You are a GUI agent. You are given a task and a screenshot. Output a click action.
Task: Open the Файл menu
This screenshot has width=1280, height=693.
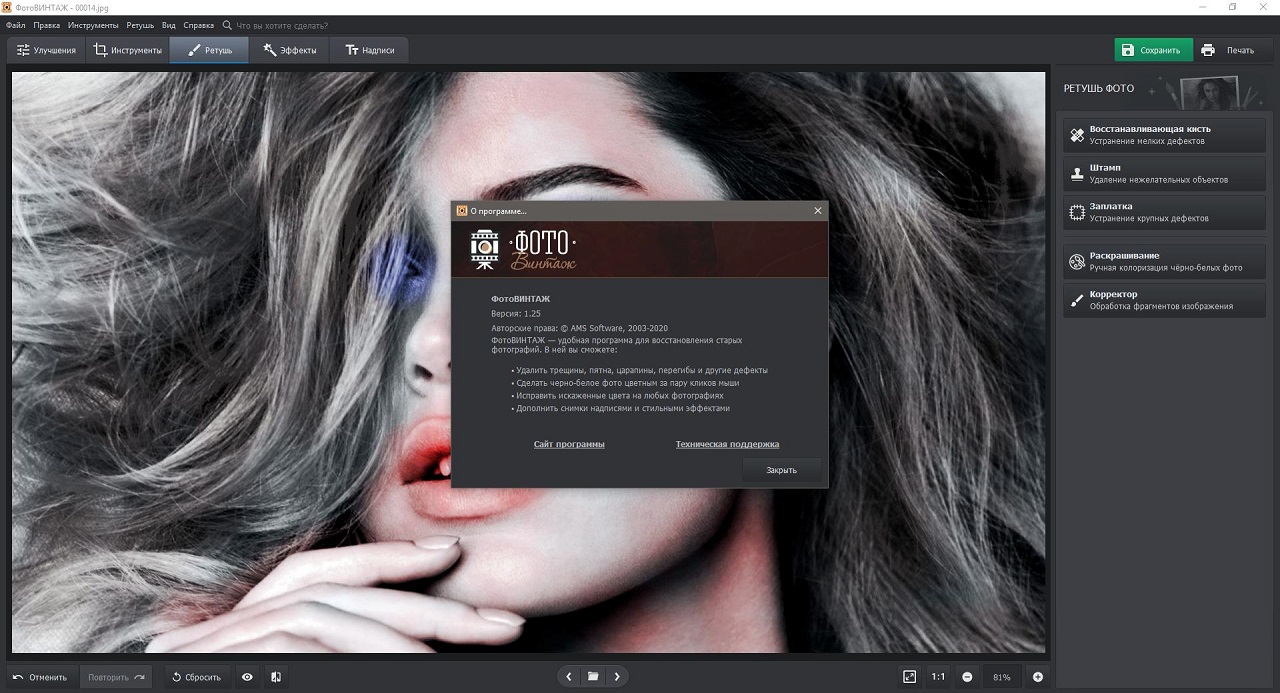[x=15, y=25]
